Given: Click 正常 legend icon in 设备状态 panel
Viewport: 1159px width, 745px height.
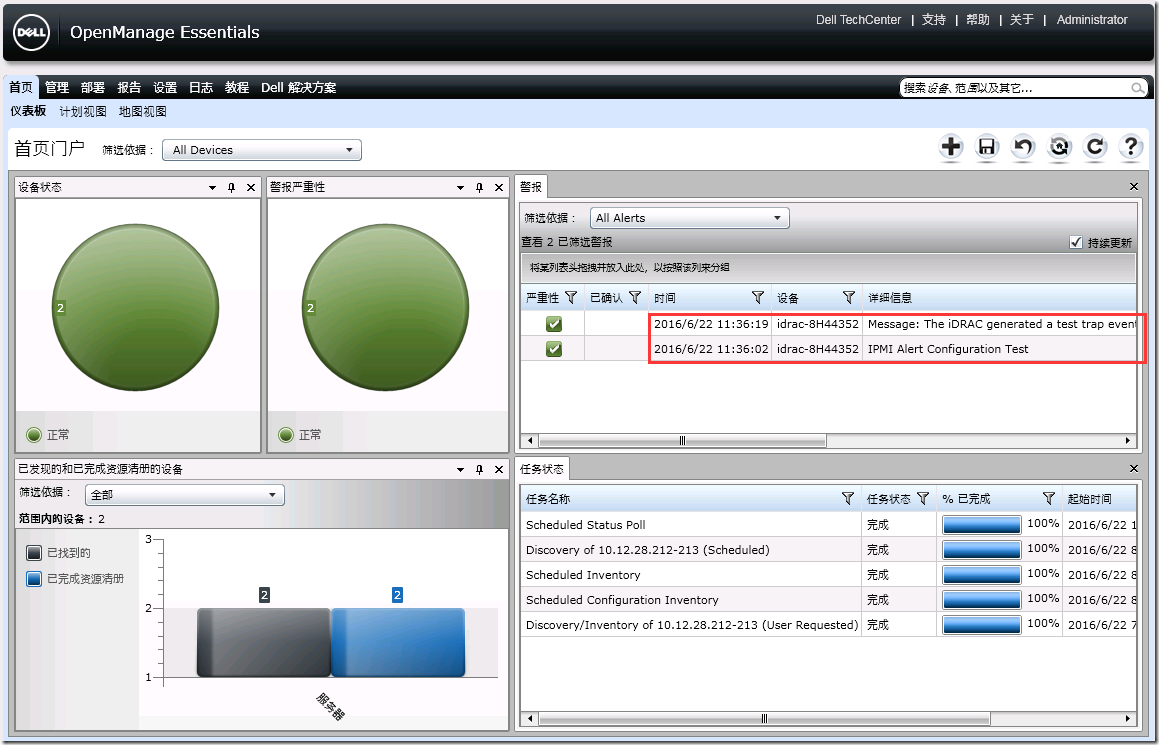Looking at the screenshot, I should tap(33, 435).
